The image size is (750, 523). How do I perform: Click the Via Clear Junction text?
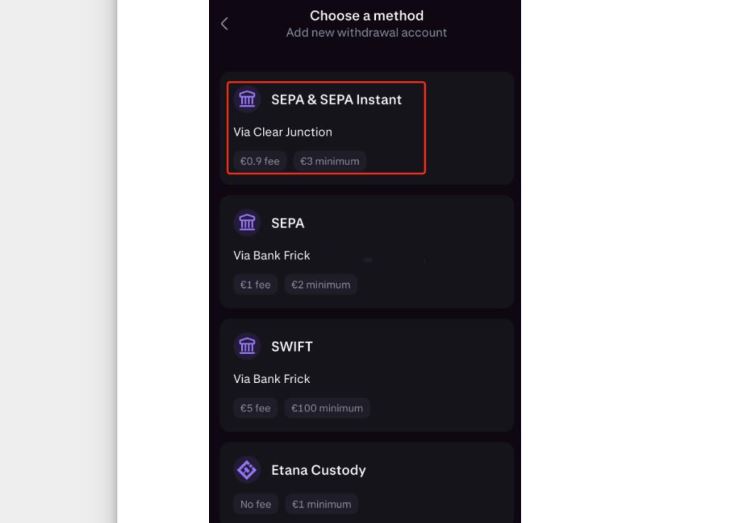[x=283, y=132]
